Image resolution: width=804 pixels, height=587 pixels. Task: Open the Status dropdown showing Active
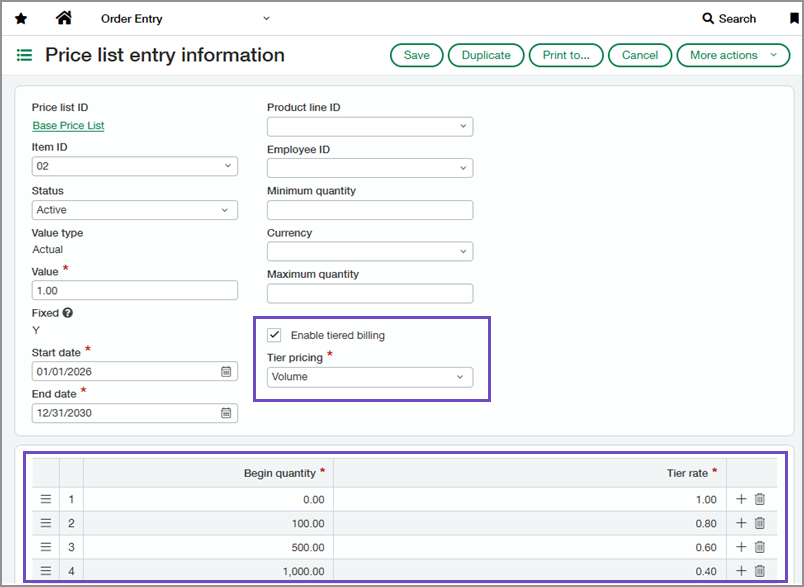135,210
